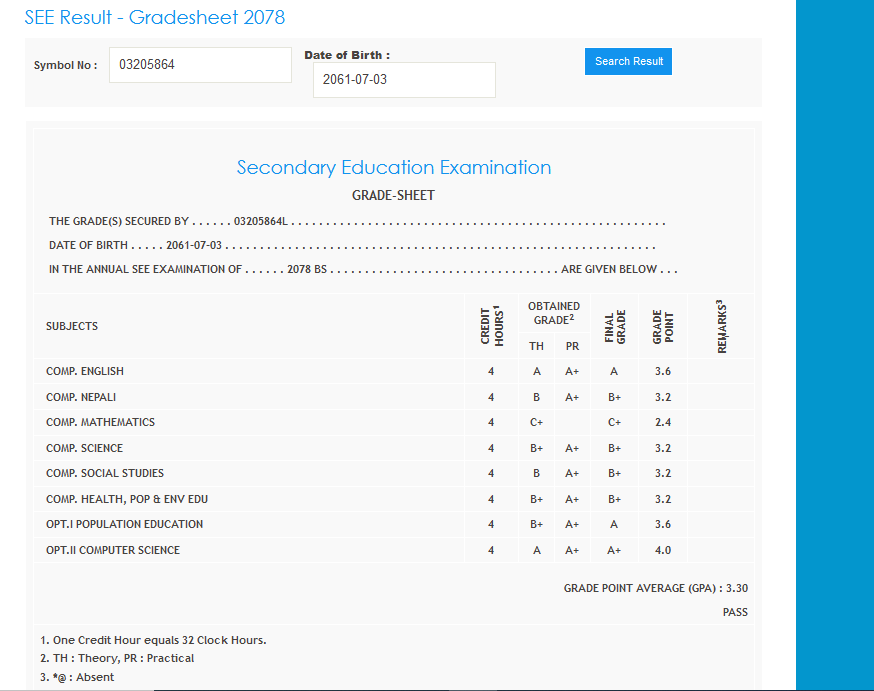Viewport: 874px width, 691px height.
Task: Click the Symbol No label
Action: click(65, 65)
